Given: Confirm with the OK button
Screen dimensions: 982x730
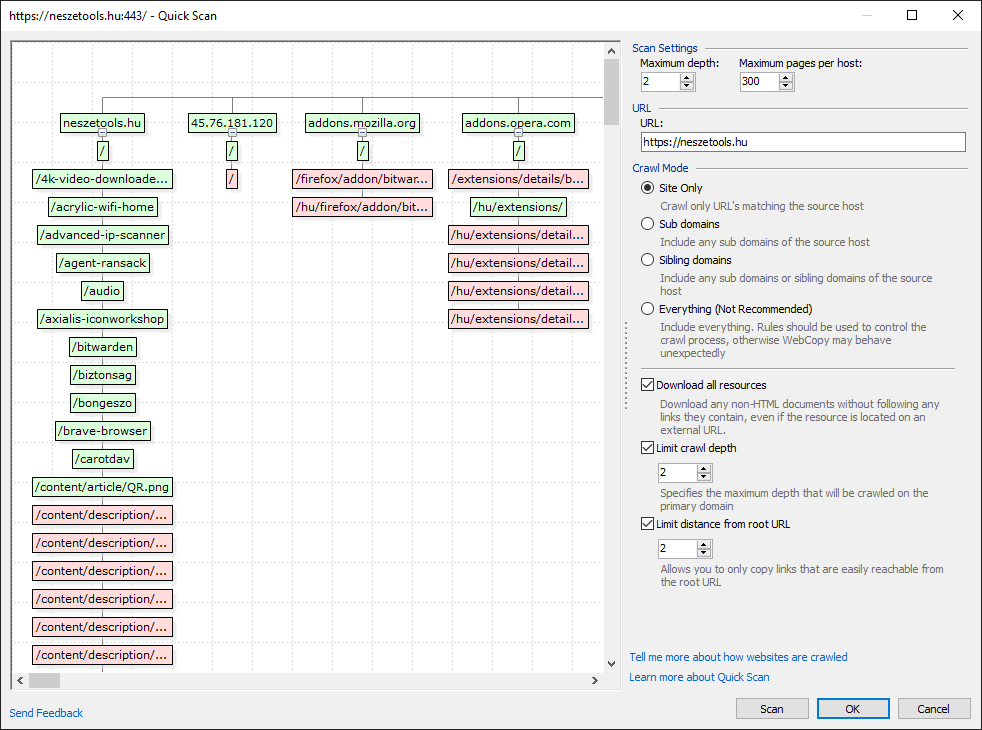Looking at the screenshot, I should (x=852, y=709).
